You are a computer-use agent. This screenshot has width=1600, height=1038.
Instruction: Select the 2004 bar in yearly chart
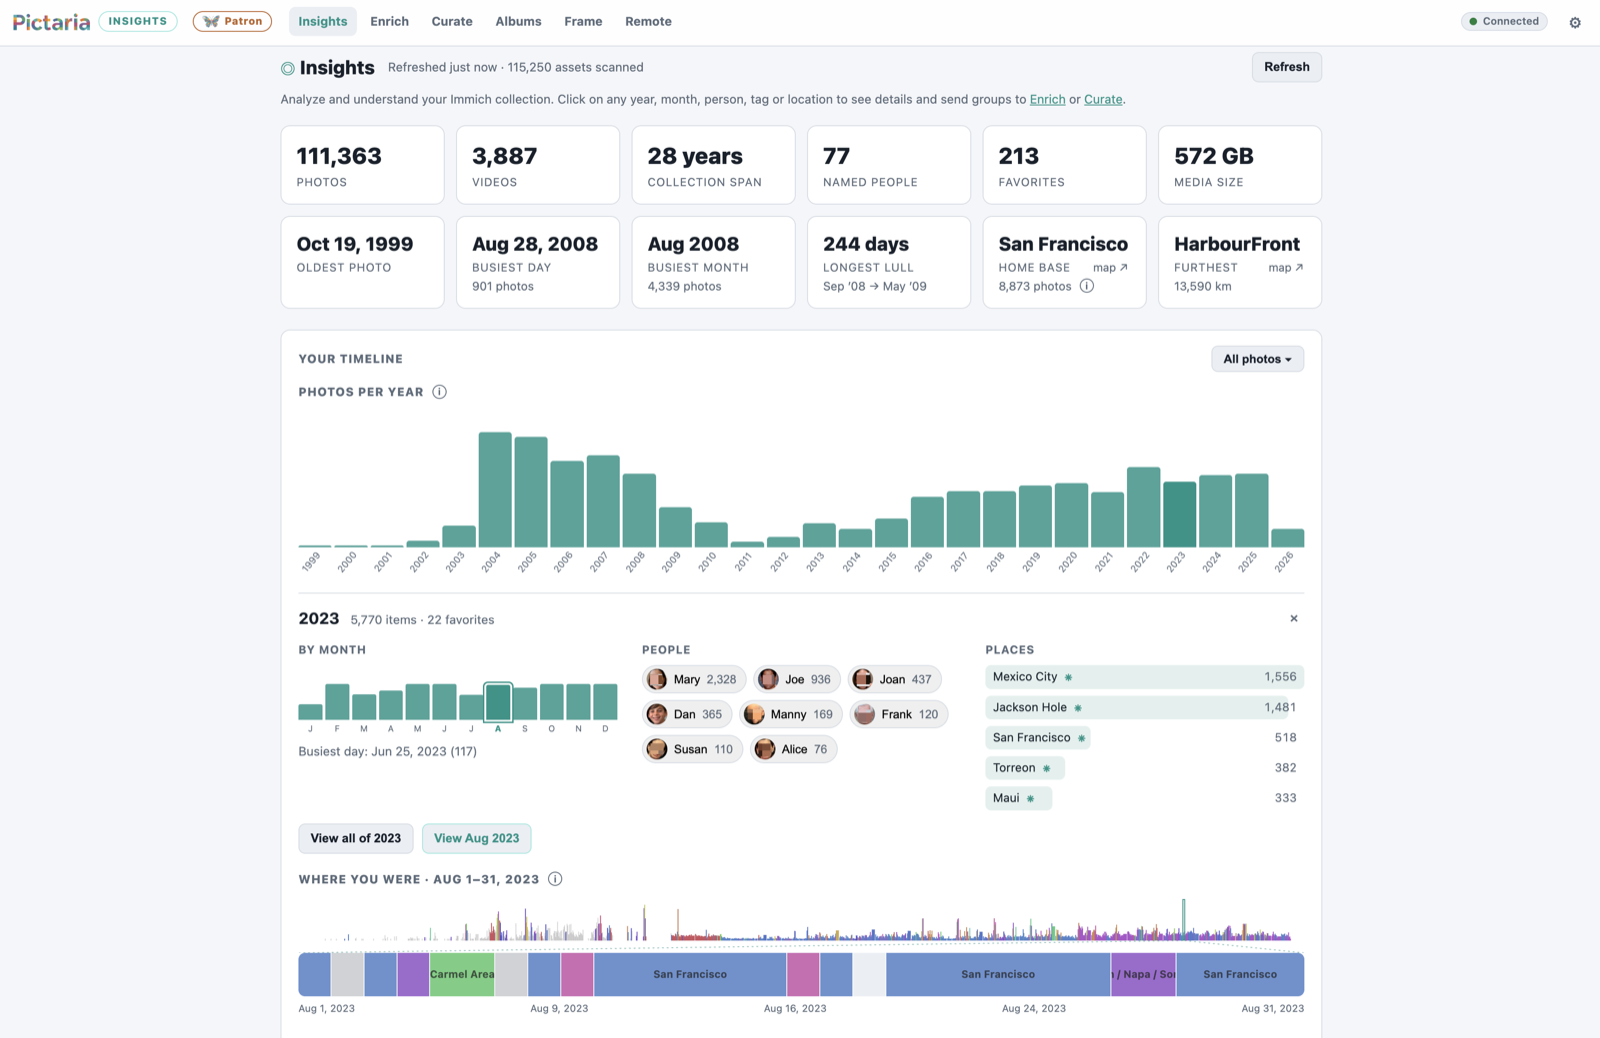495,490
